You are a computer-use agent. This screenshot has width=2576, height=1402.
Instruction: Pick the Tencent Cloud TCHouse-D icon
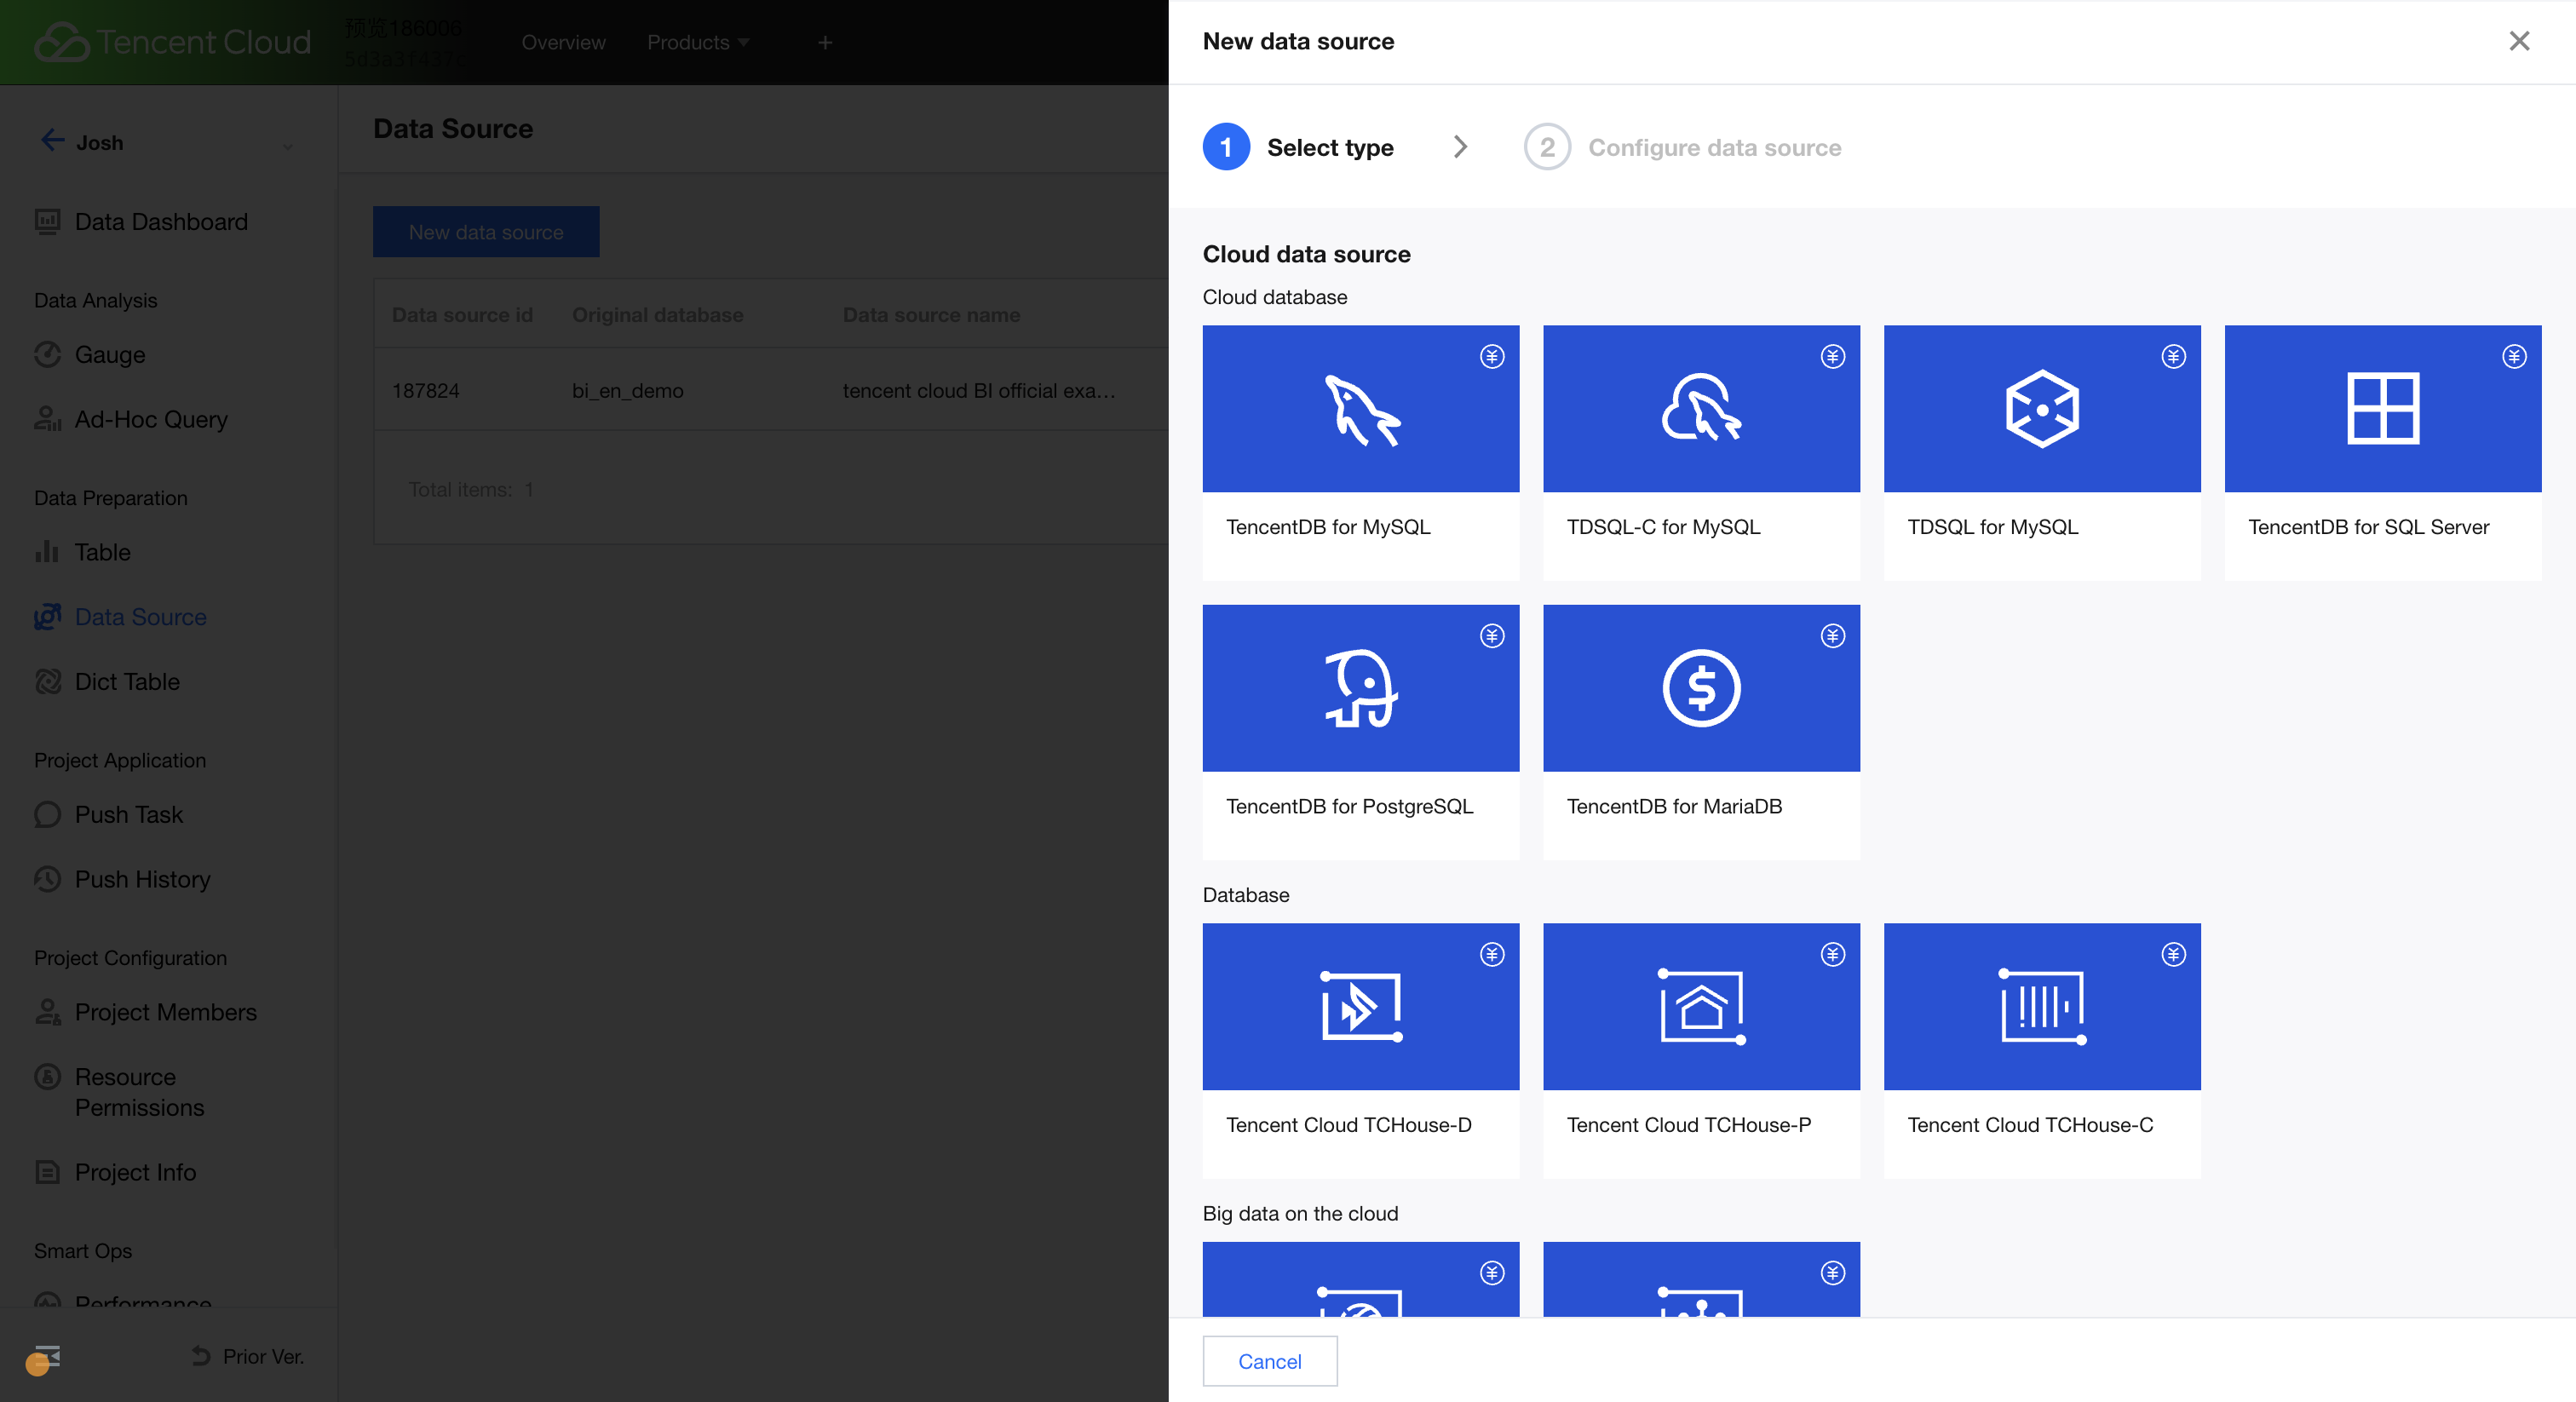[x=1360, y=1006]
